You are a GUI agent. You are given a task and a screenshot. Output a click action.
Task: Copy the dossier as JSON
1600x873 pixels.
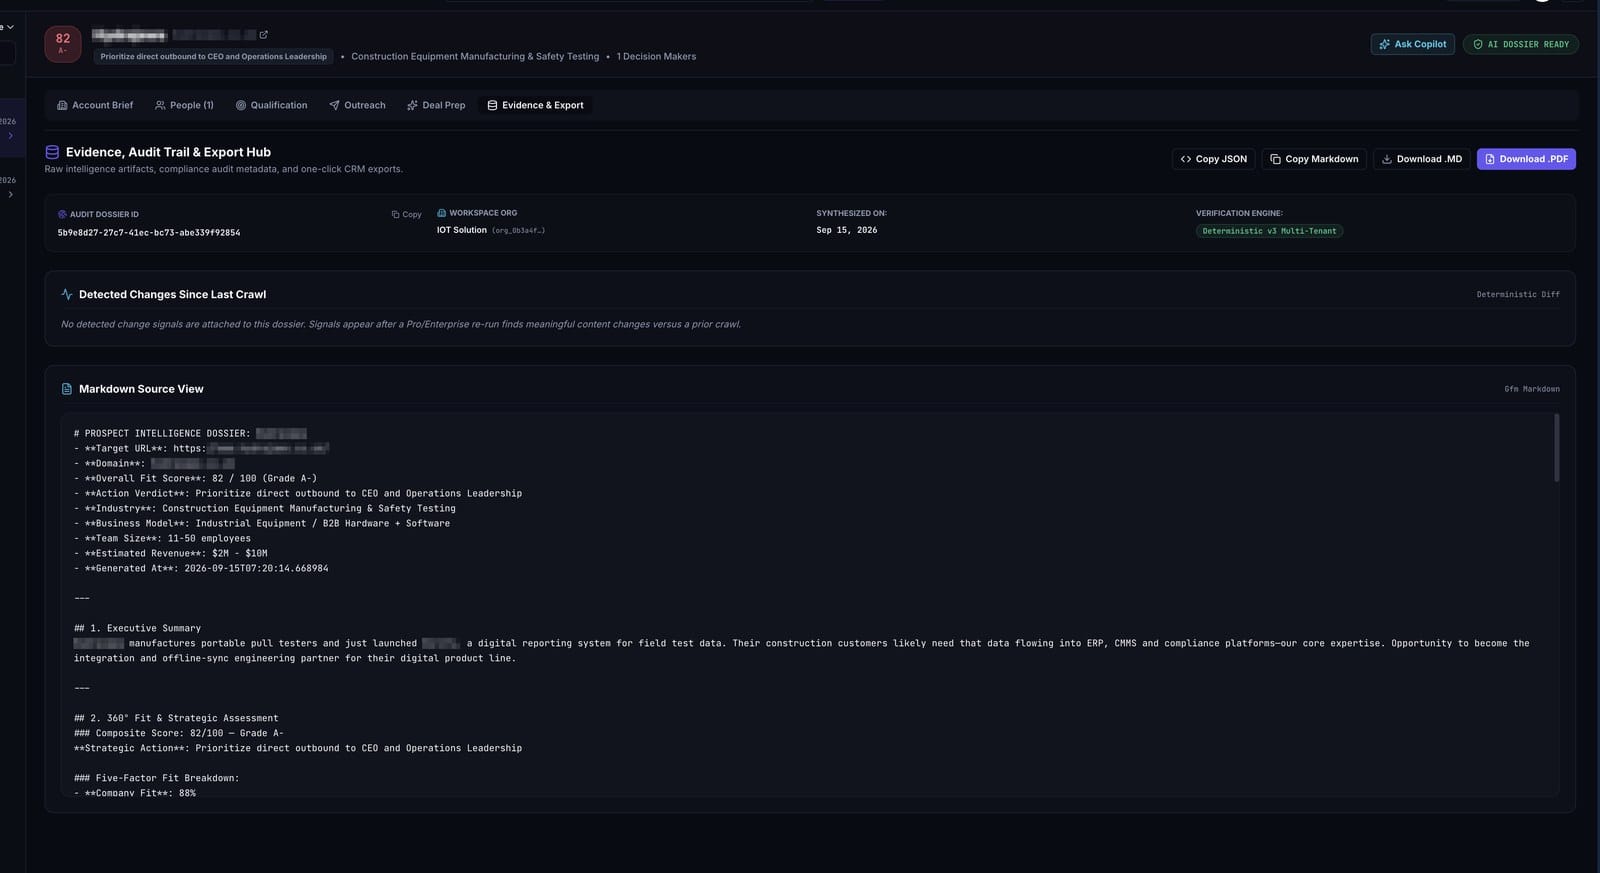pos(1213,159)
